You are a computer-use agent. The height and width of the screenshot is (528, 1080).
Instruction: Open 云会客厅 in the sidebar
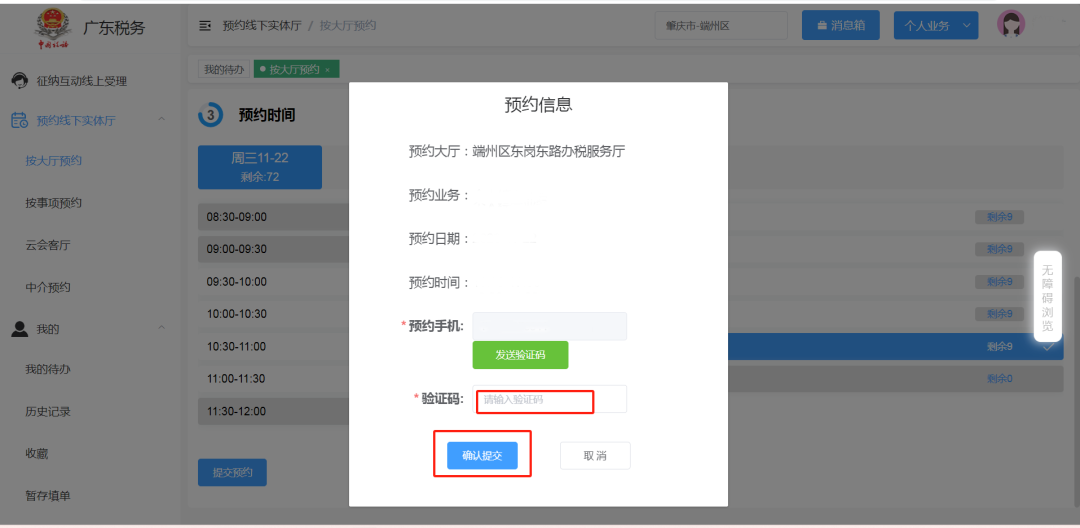click(x=48, y=245)
